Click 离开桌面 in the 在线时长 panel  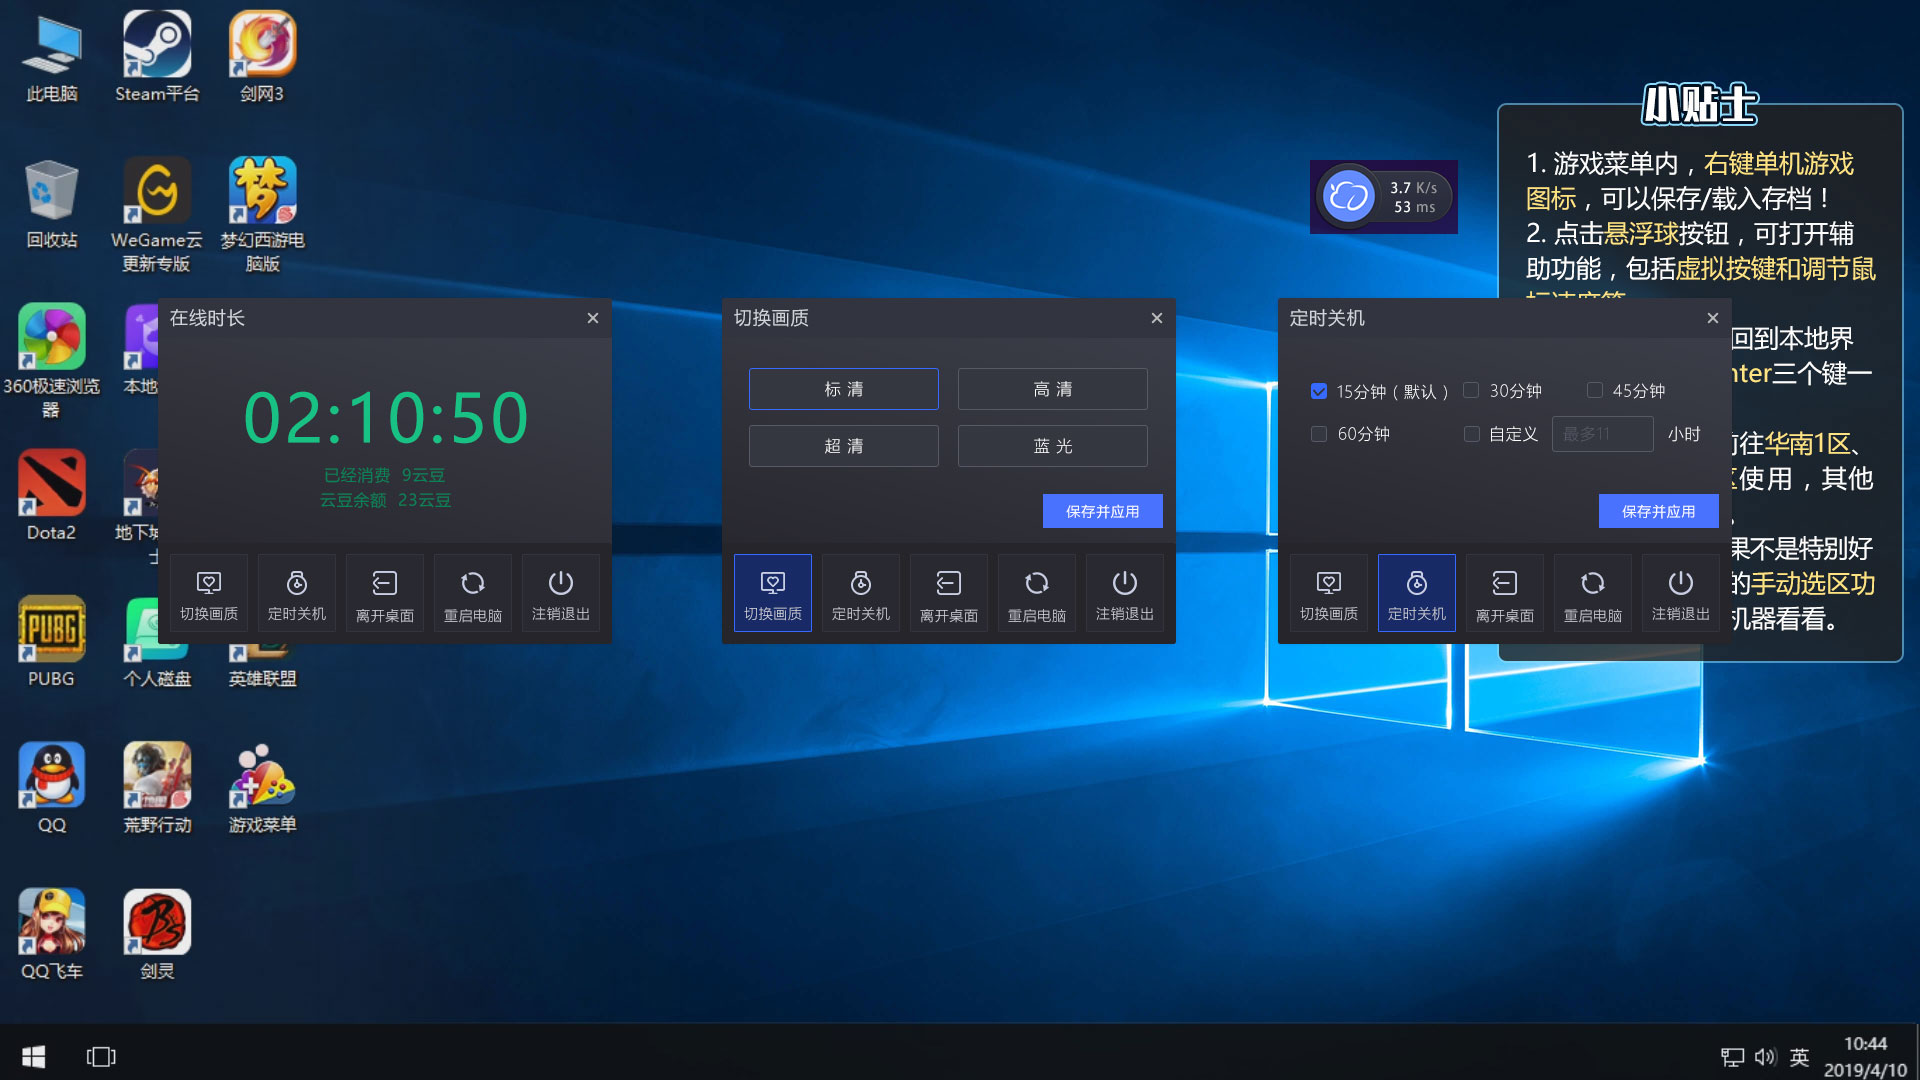[385, 594]
